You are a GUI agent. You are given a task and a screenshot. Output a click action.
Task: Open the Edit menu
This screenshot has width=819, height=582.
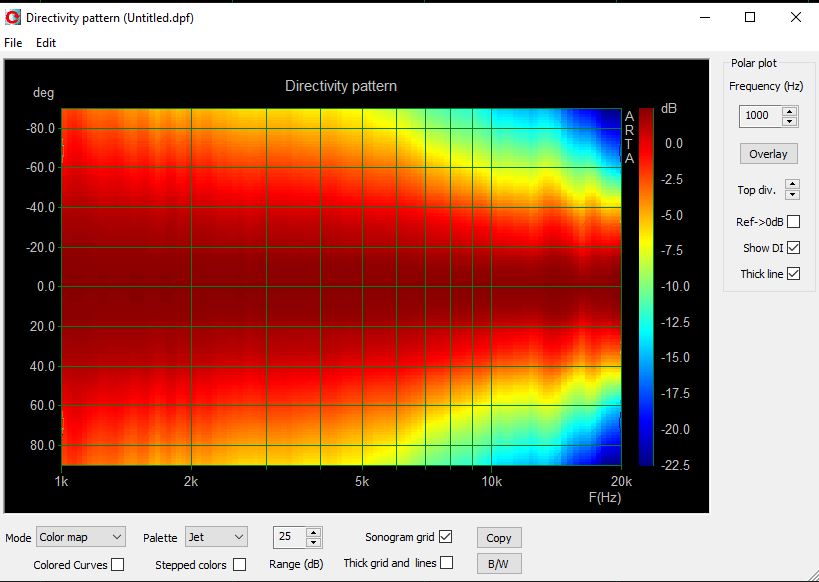[46, 43]
